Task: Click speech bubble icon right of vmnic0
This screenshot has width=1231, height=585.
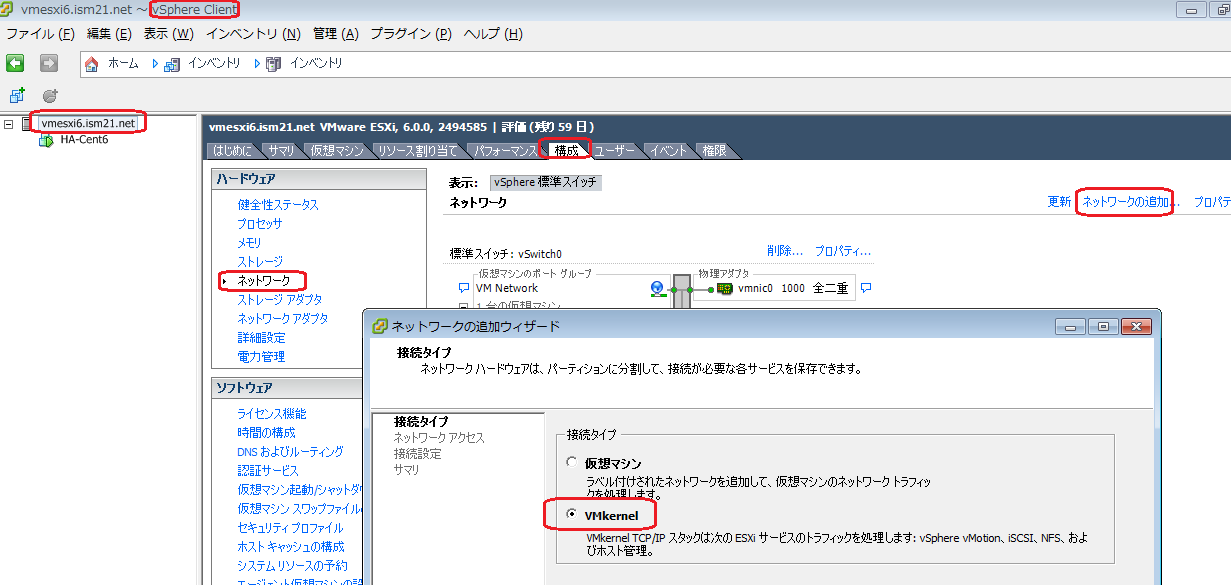Action: coord(866,288)
